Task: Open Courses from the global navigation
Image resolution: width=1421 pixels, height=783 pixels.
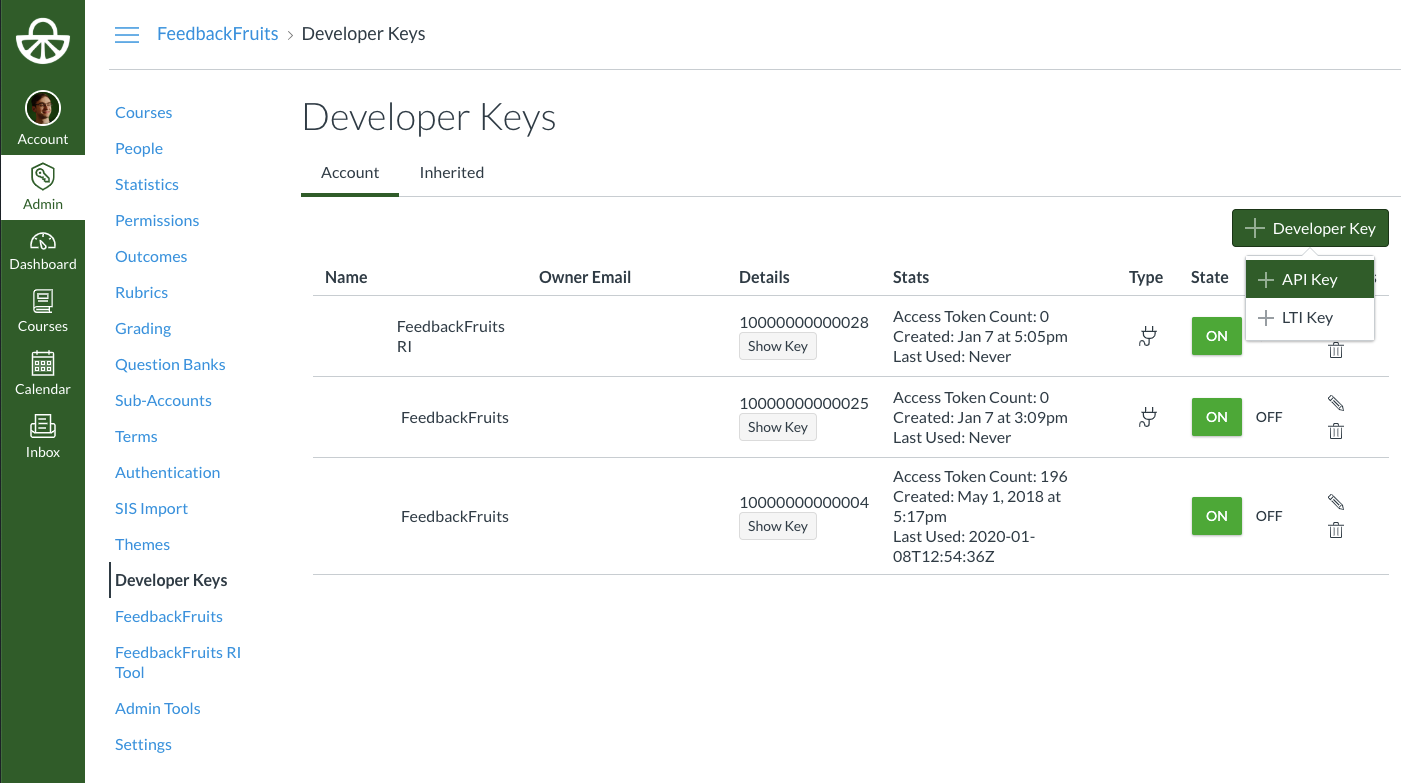Action: click(43, 311)
